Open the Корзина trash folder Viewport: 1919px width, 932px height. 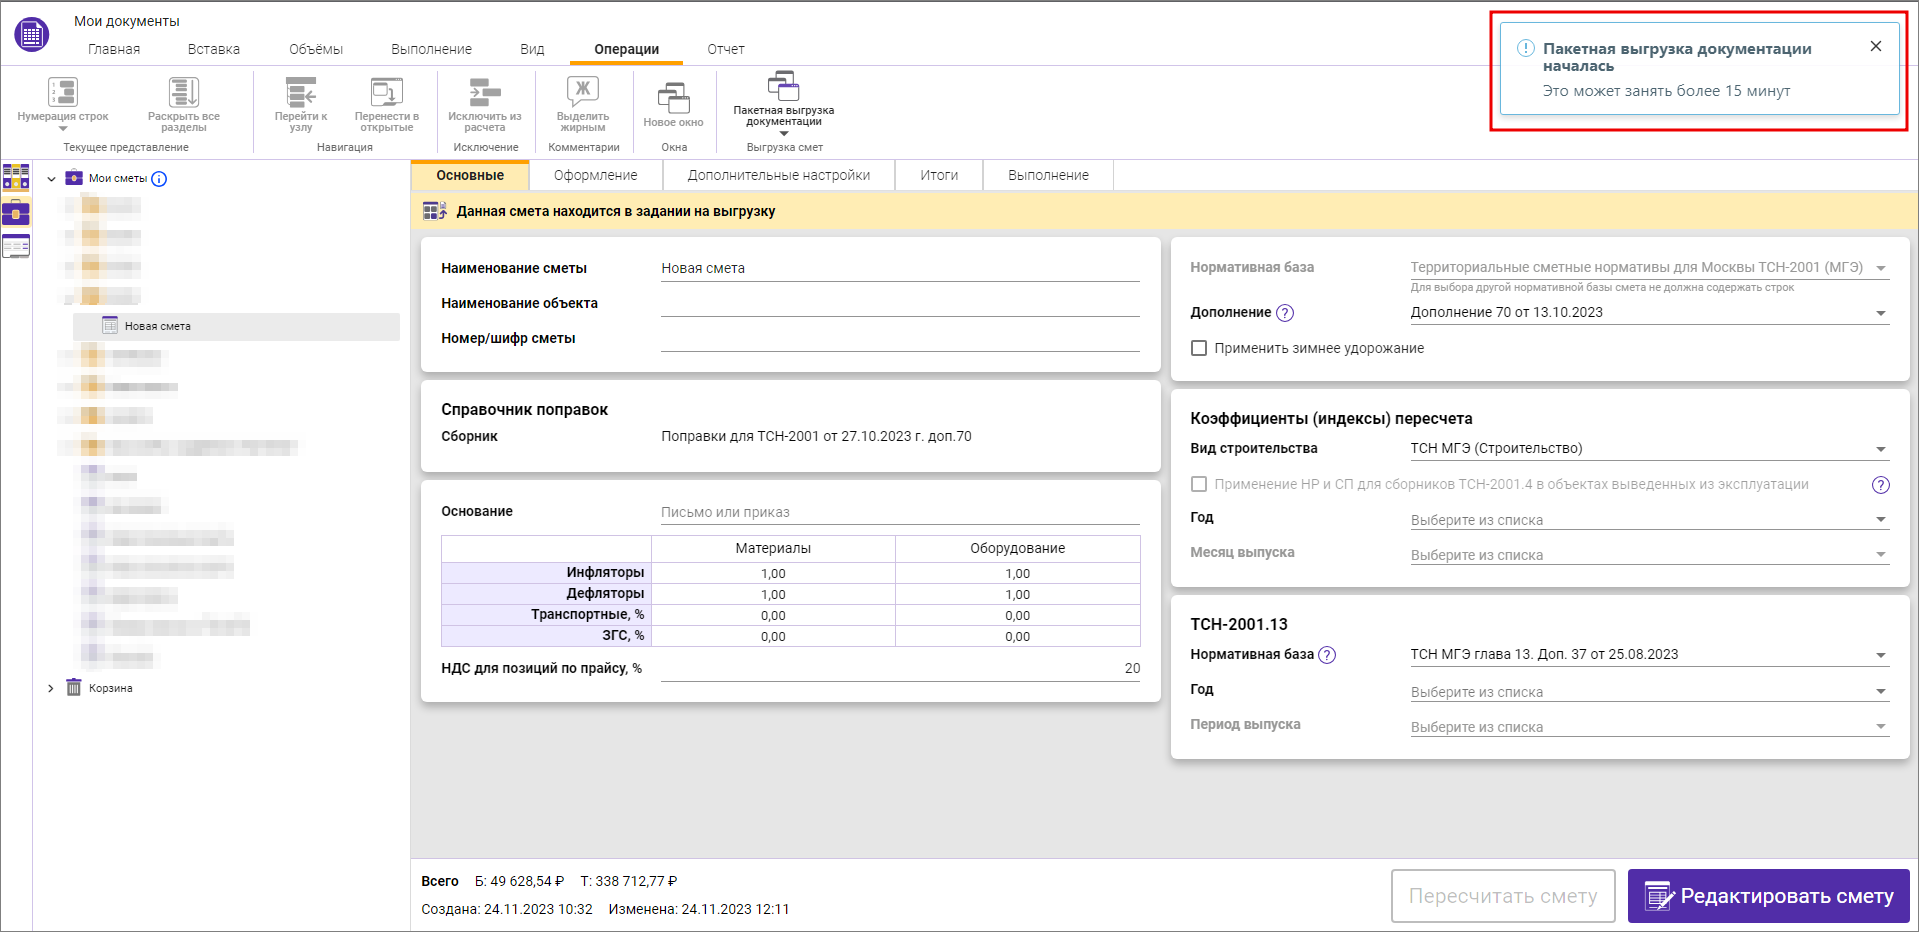coord(110,688)
